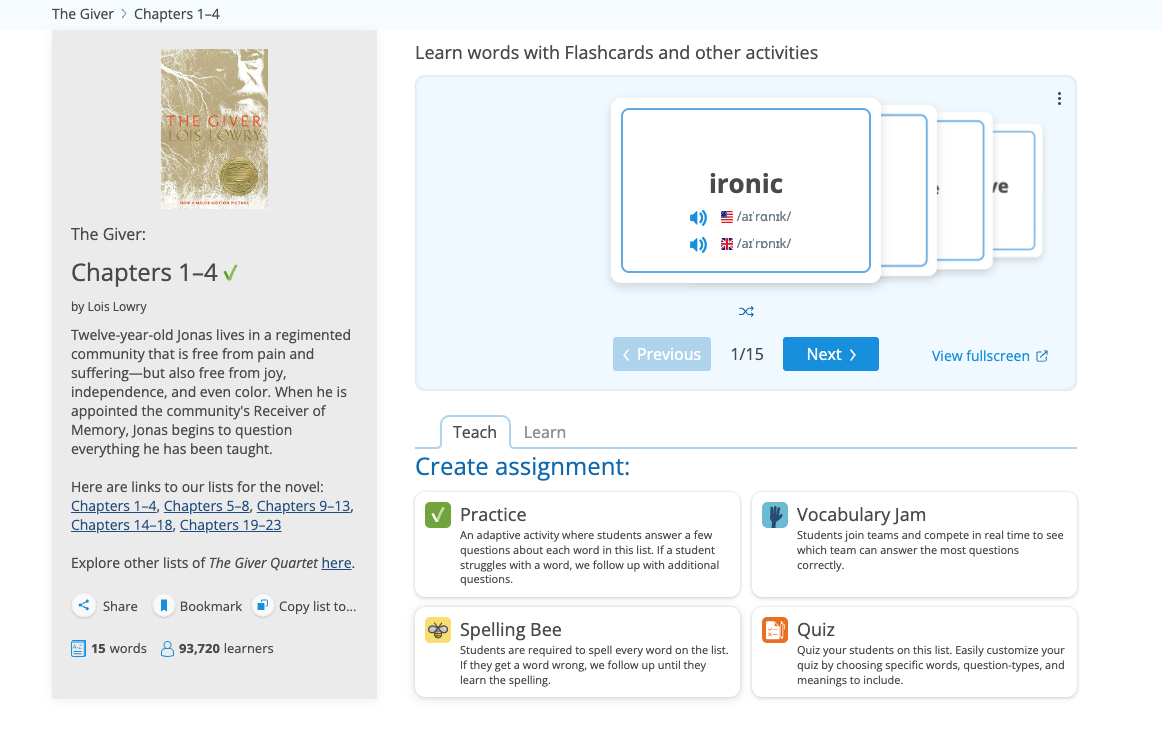Play the American pronunciation of ironic
Screen dimensions: 1163x740
click(697, 217)
